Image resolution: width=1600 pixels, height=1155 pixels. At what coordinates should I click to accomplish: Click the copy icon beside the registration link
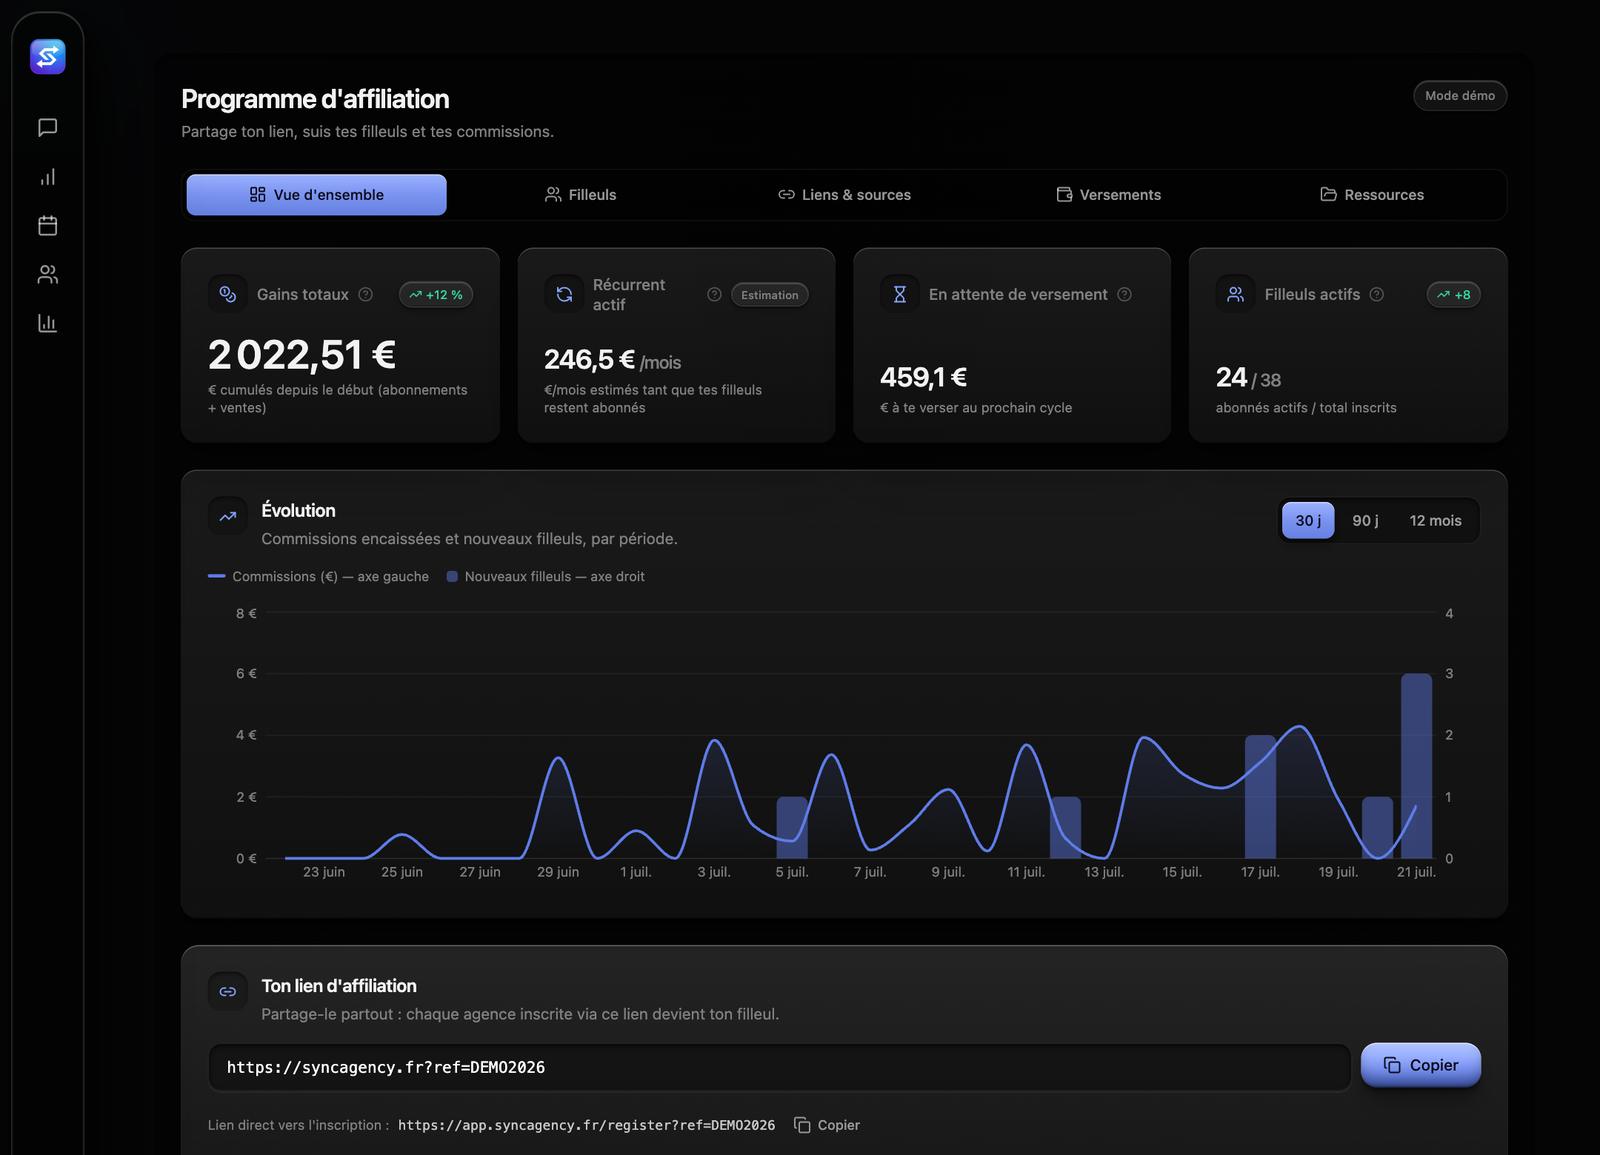(802, 1125)
